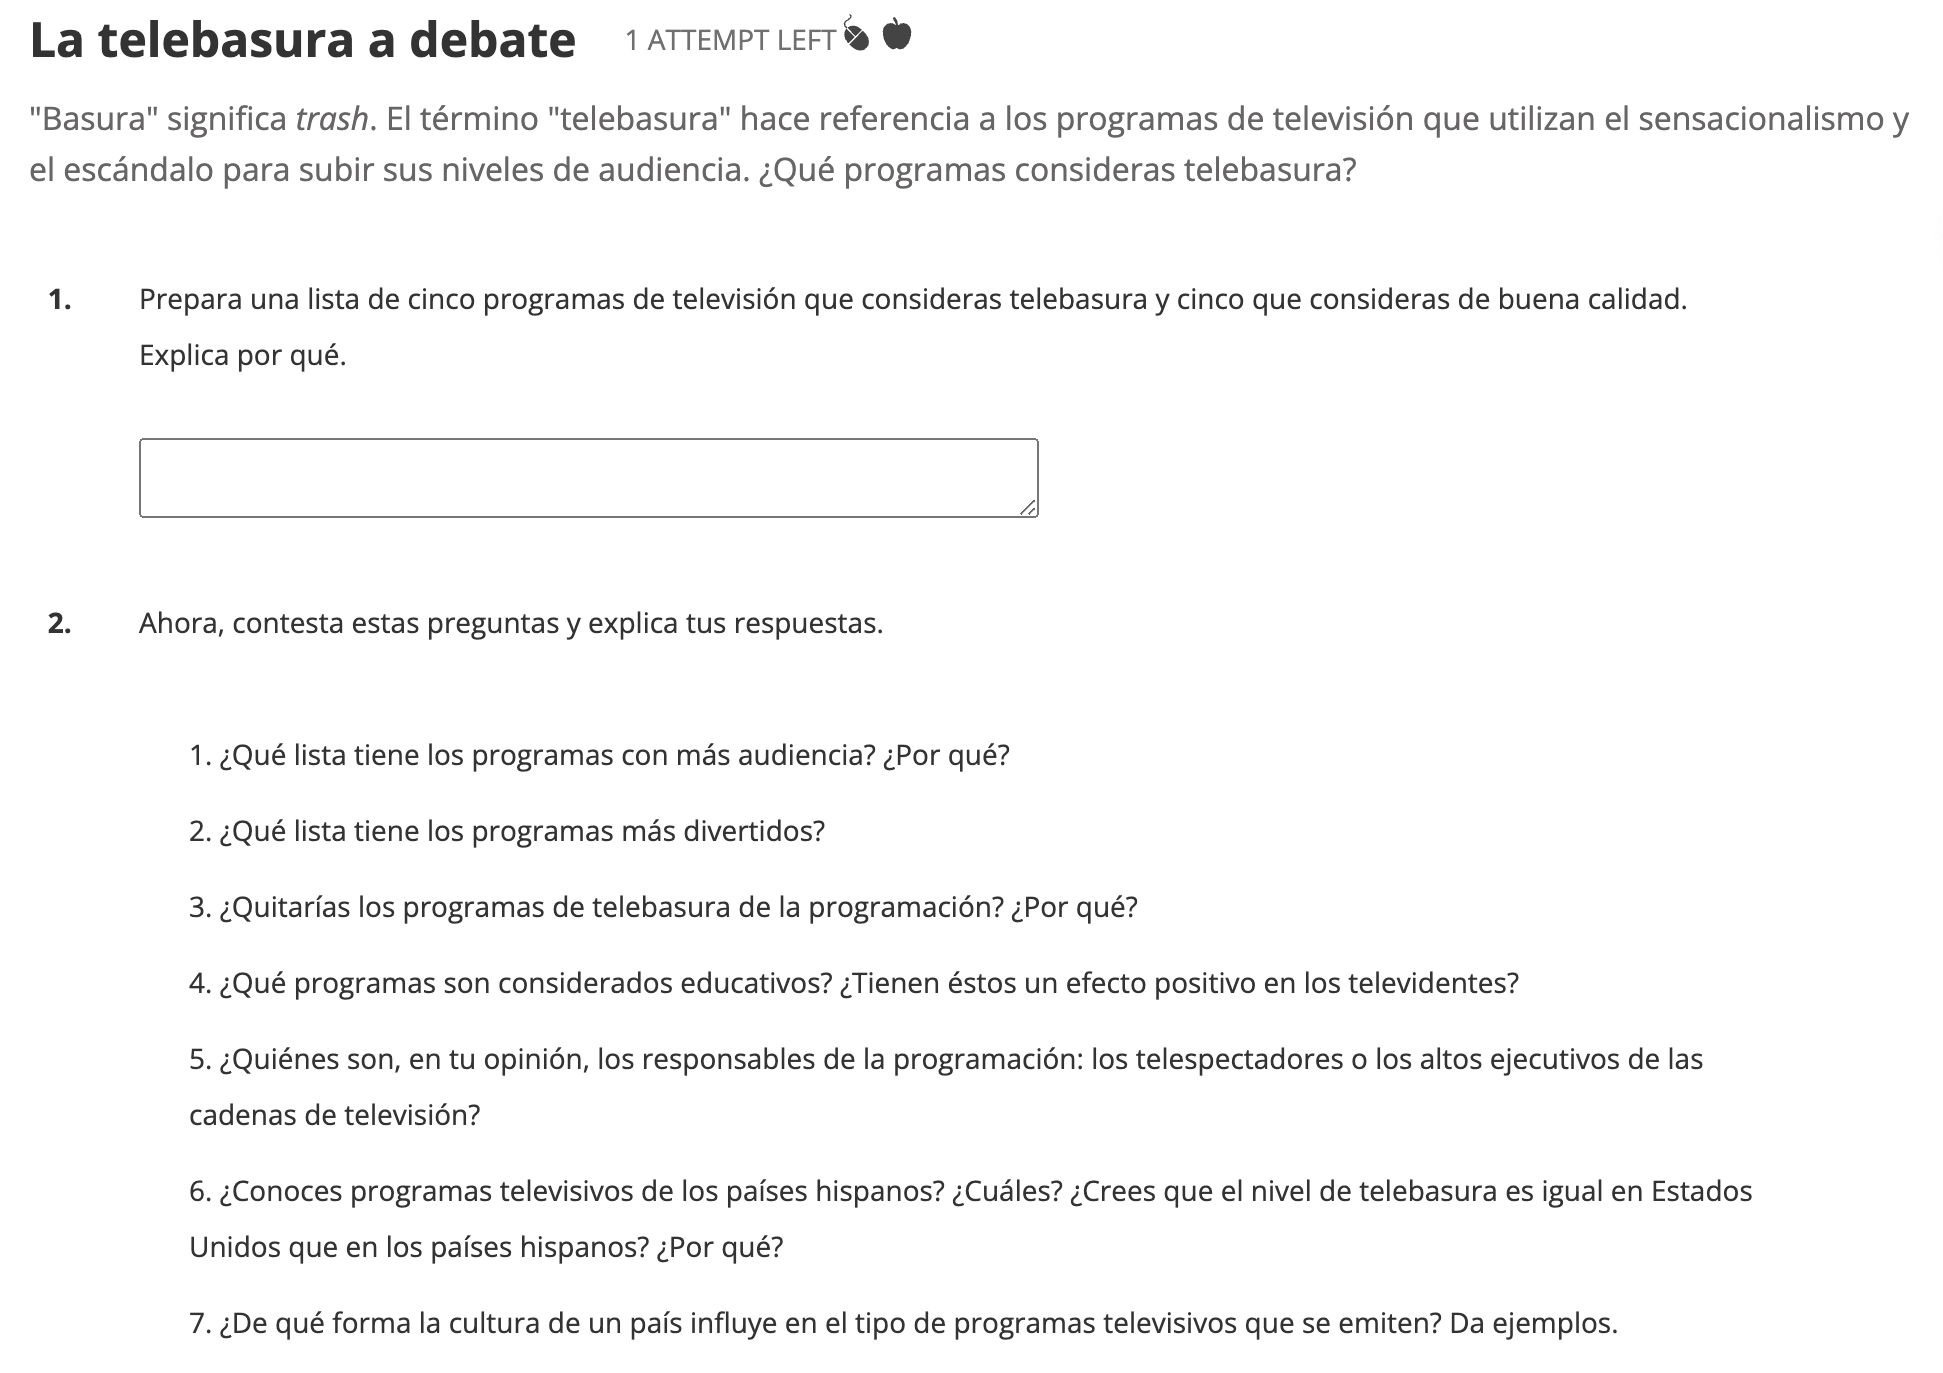Click the bold "1." item number
Image resolution: width=1943 pixels, height=1373 pixels.
tap(59, 299)
